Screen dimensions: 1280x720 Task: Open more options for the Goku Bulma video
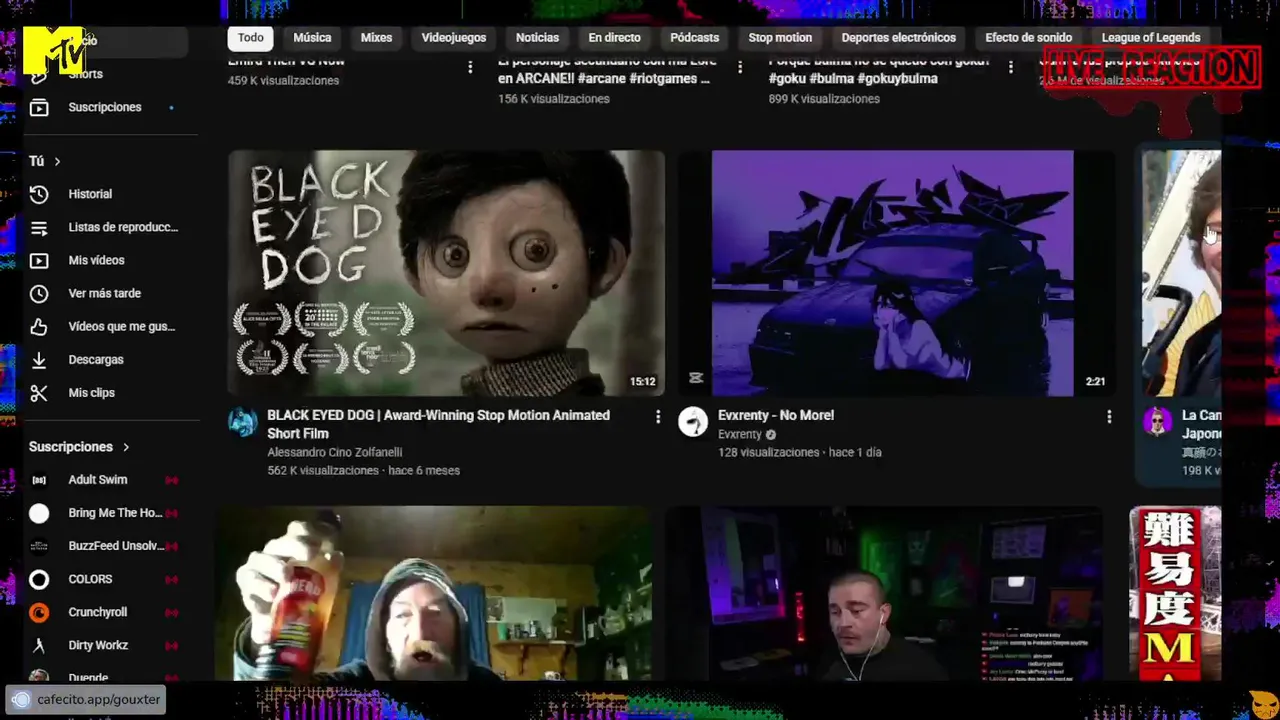pos(1010,67)
